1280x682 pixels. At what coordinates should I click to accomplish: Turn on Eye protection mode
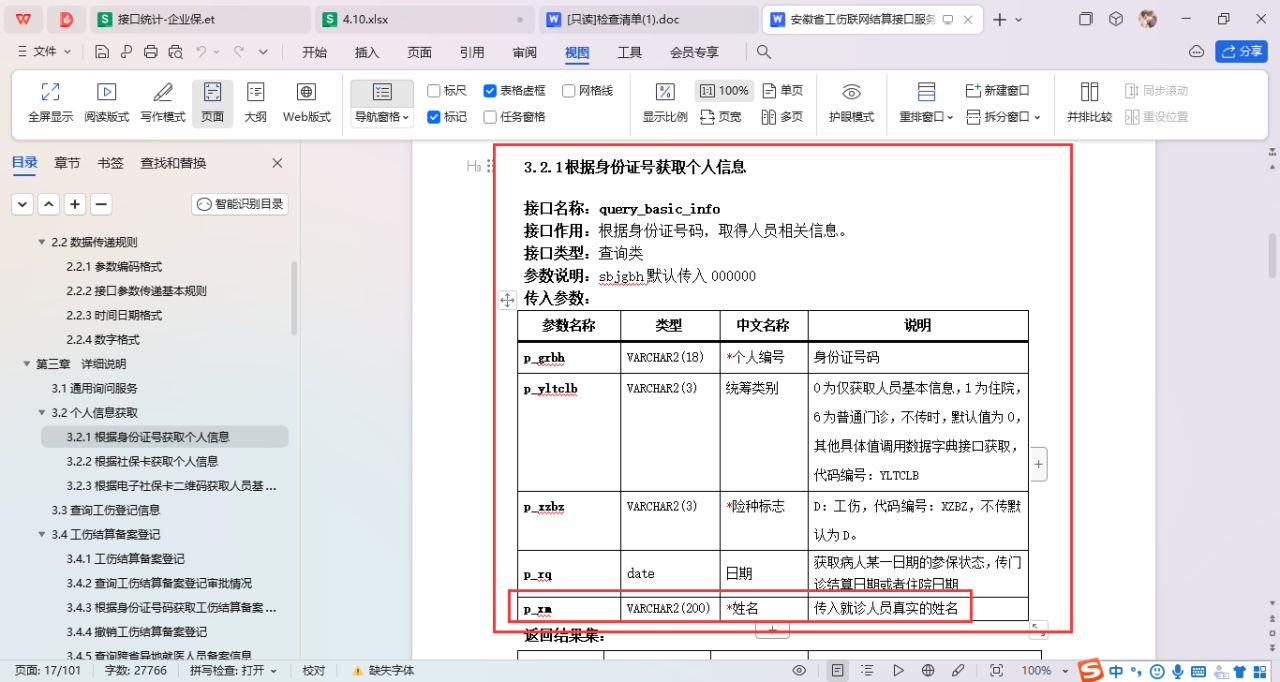pyautogui.click(x=851, y=103)
